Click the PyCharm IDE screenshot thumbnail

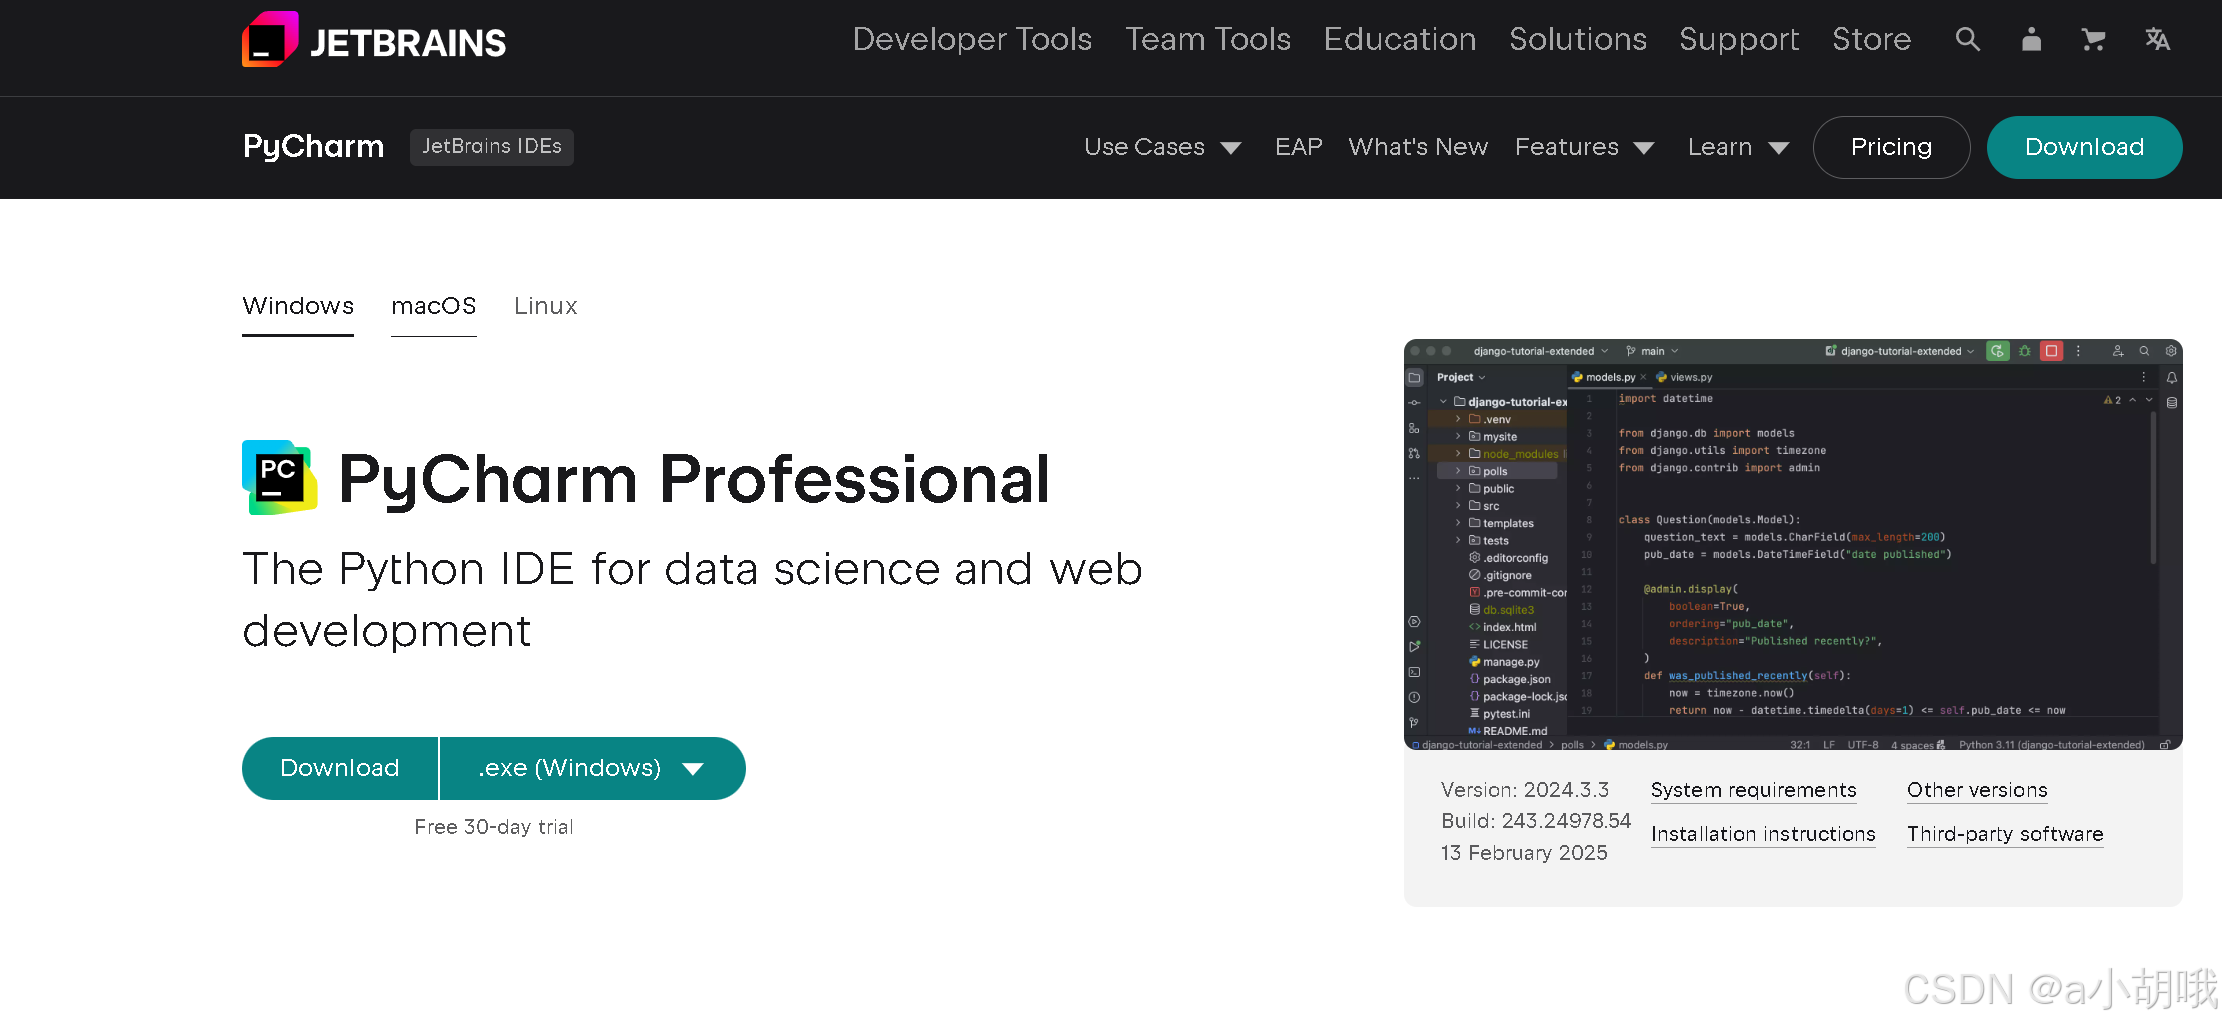click(1793, 545)
